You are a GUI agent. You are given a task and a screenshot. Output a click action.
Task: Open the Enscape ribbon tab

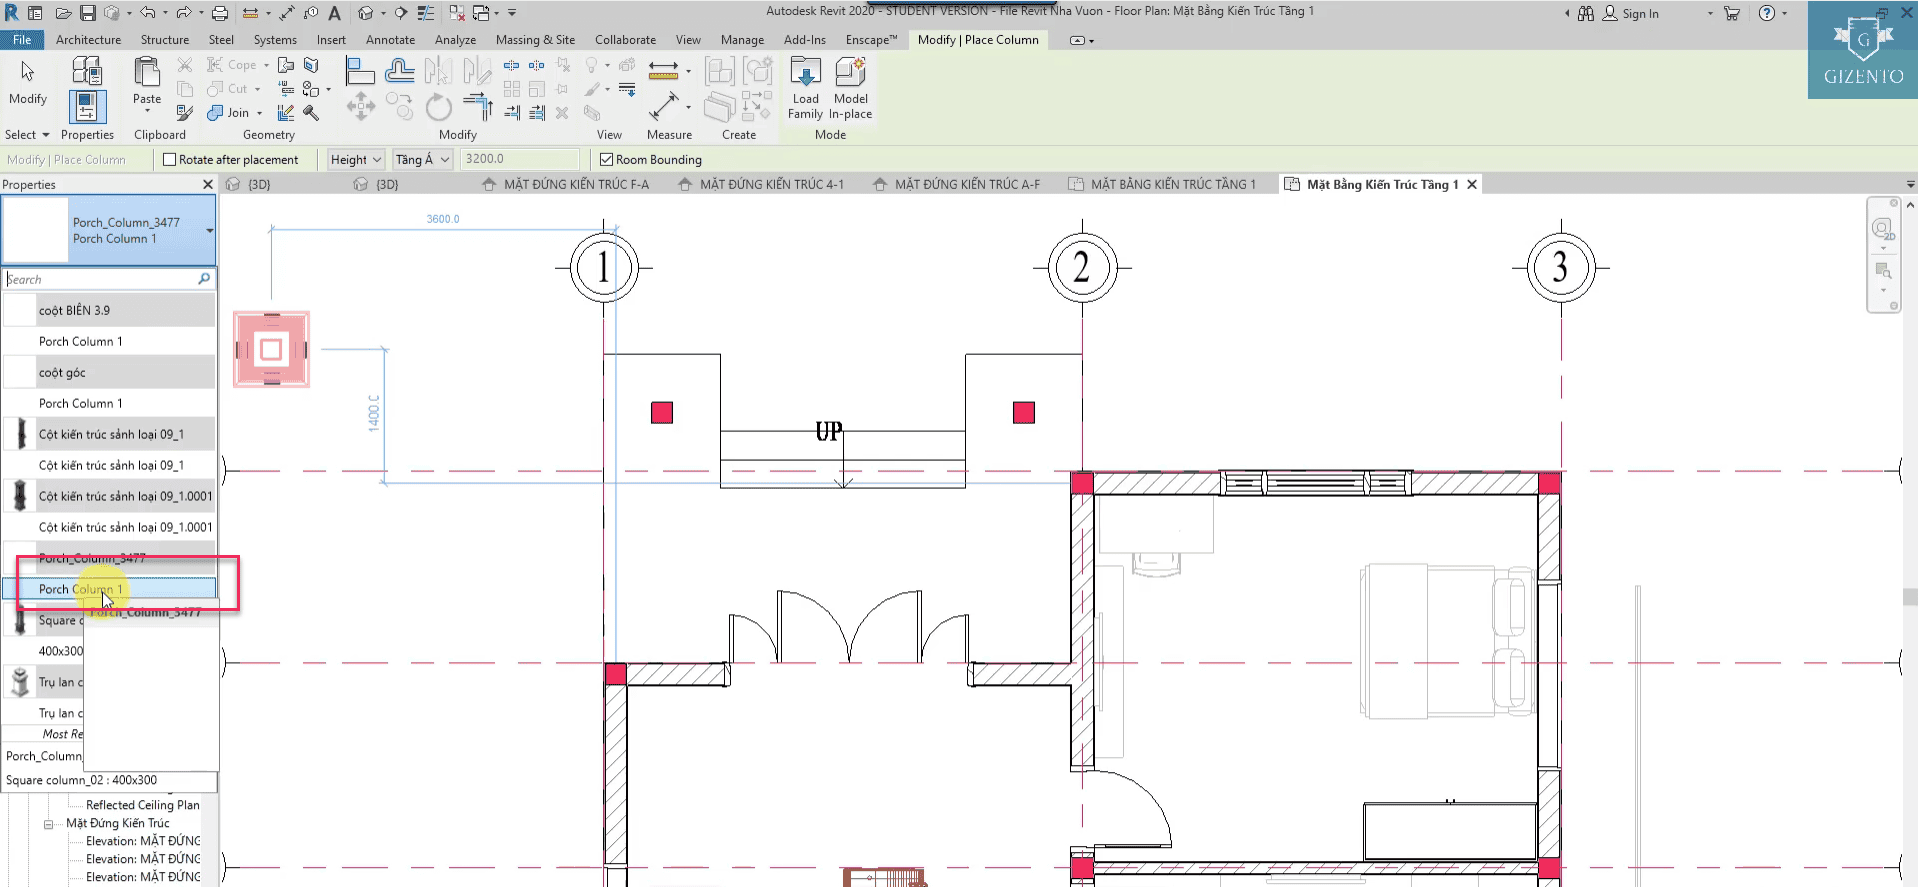pyautogui.click(x=871, y=40)
